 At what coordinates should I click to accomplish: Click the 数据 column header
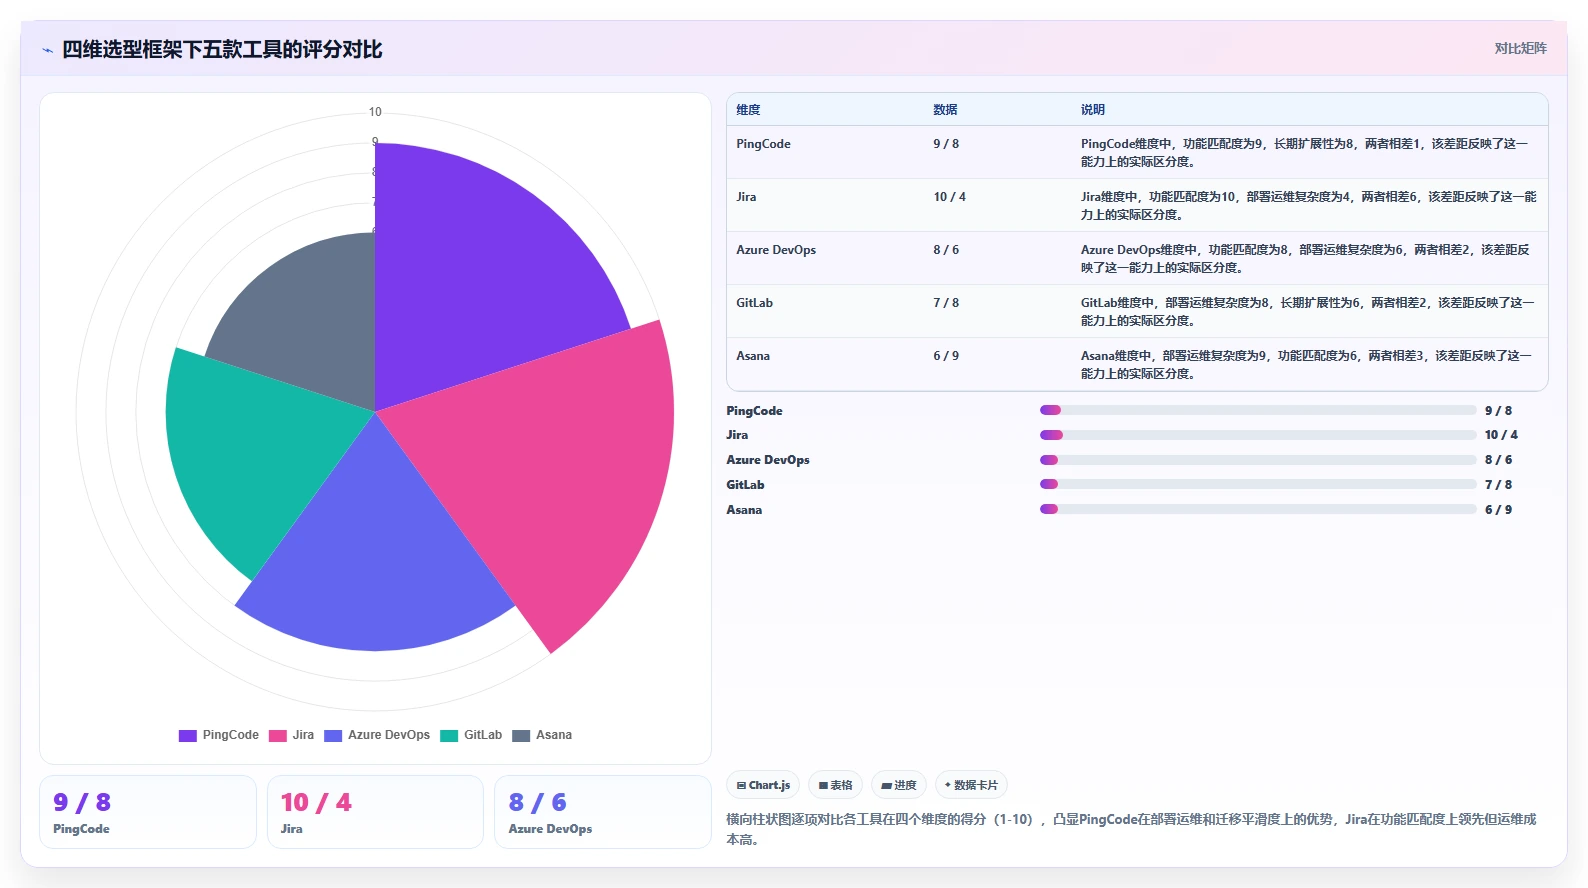945,110
